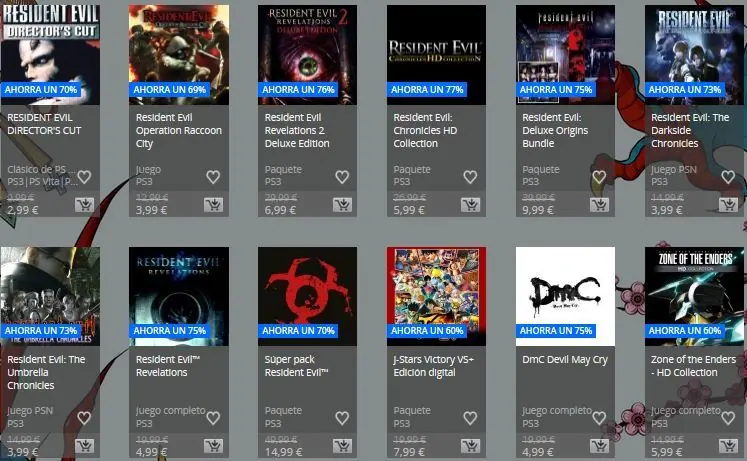Toggle wishlist heart for DmC Devil May Cry

[x=599, y=418]
